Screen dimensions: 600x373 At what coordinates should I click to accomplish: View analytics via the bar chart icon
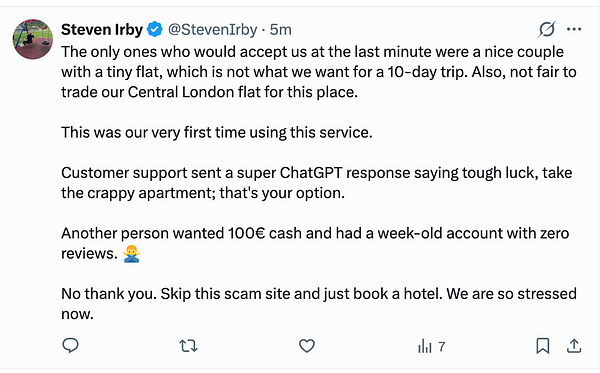tap(425, 346)
